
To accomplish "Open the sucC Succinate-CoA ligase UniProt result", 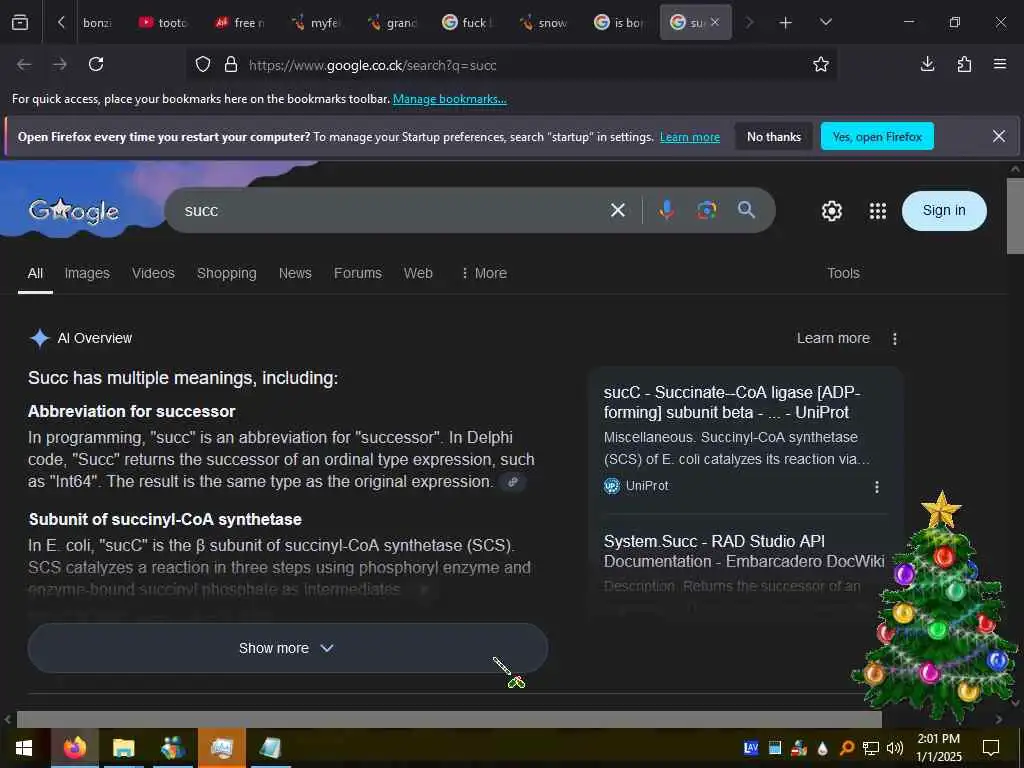I will pyautogui.click(x=731, y=402).
